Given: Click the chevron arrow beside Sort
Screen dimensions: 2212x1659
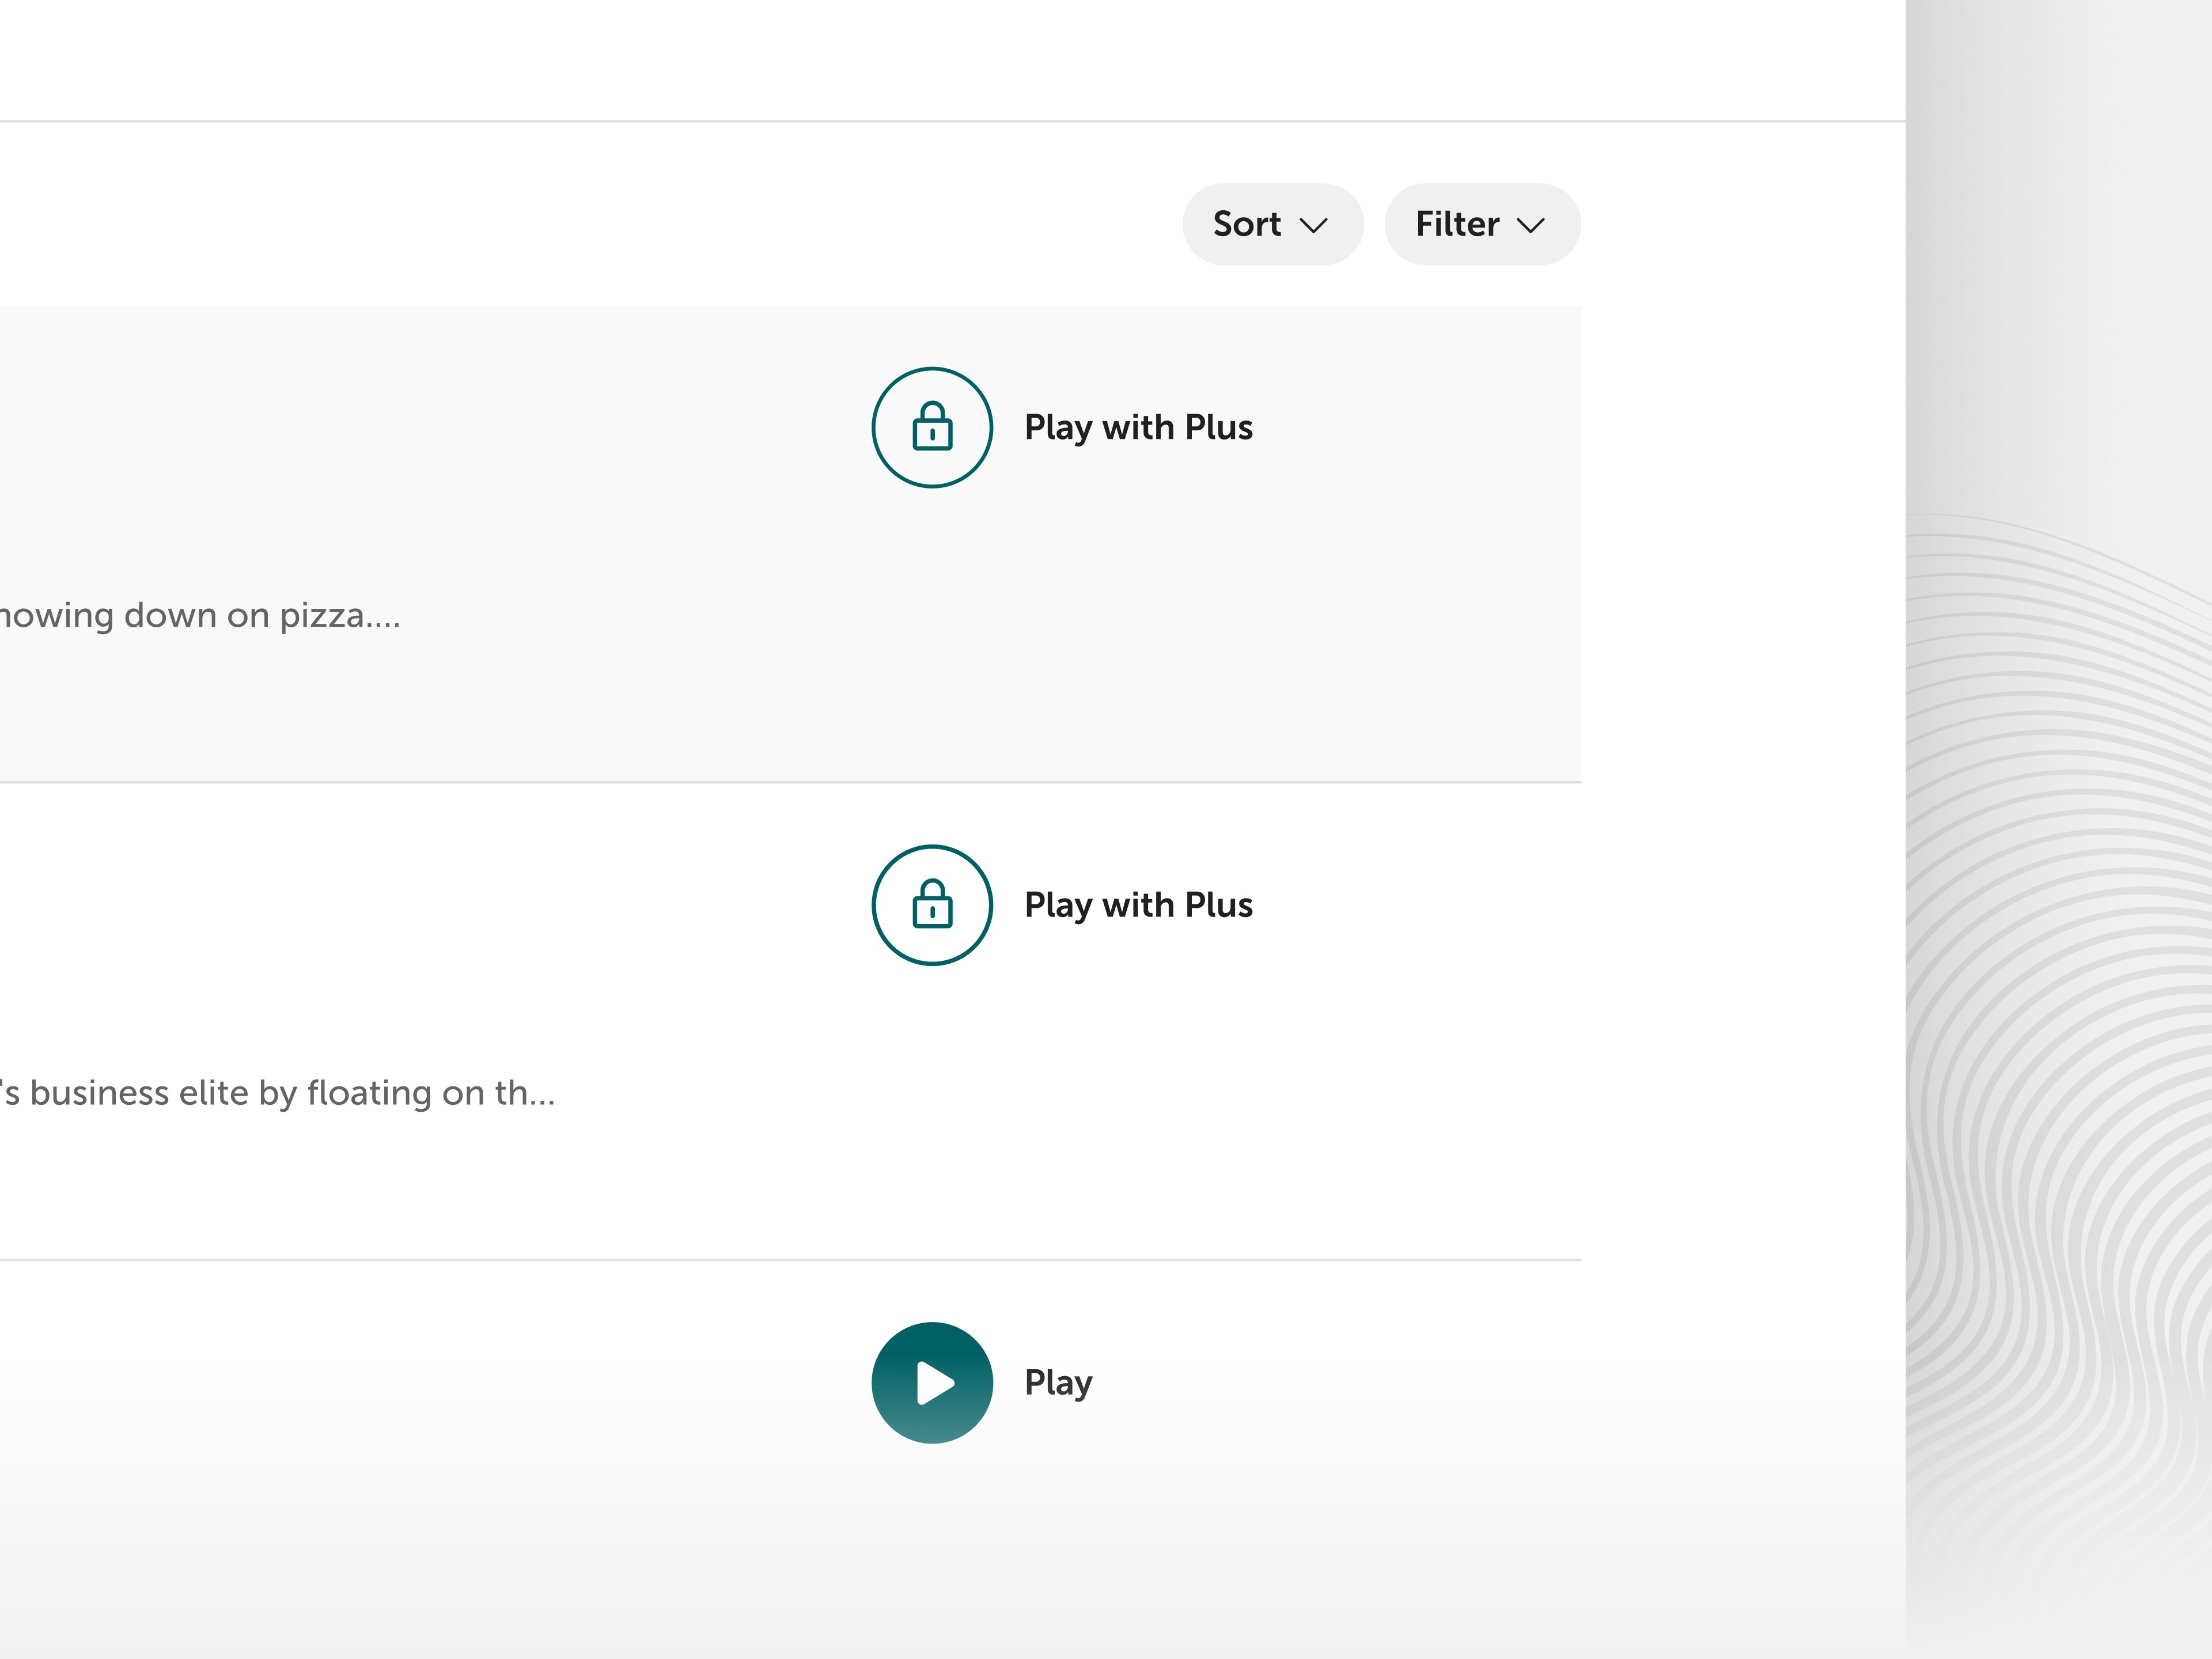Looking at the screenshot, I should [x=1313, y=225].
